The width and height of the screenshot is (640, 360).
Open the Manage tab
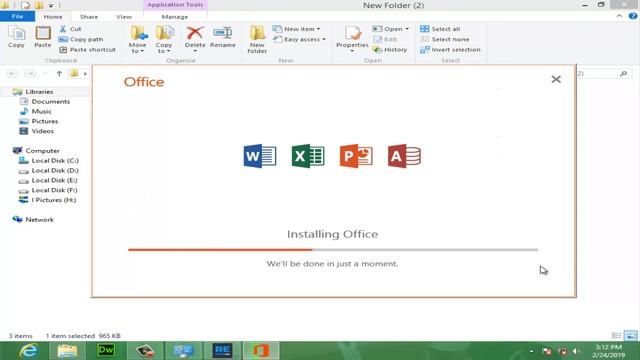[x=175, y=17]
